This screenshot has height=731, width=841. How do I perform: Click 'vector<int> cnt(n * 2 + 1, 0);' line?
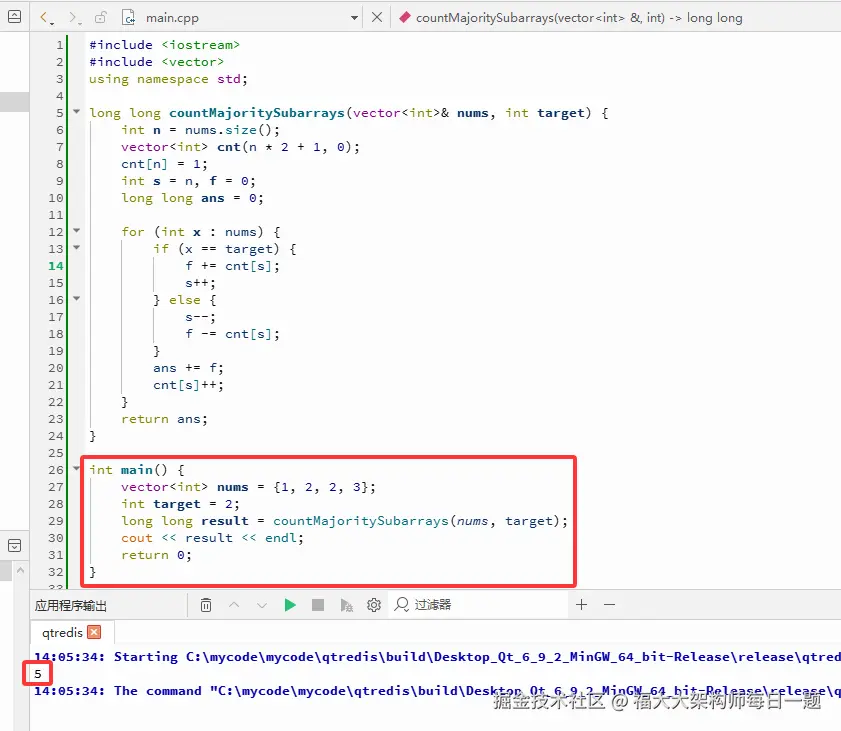tap(240, 147)
